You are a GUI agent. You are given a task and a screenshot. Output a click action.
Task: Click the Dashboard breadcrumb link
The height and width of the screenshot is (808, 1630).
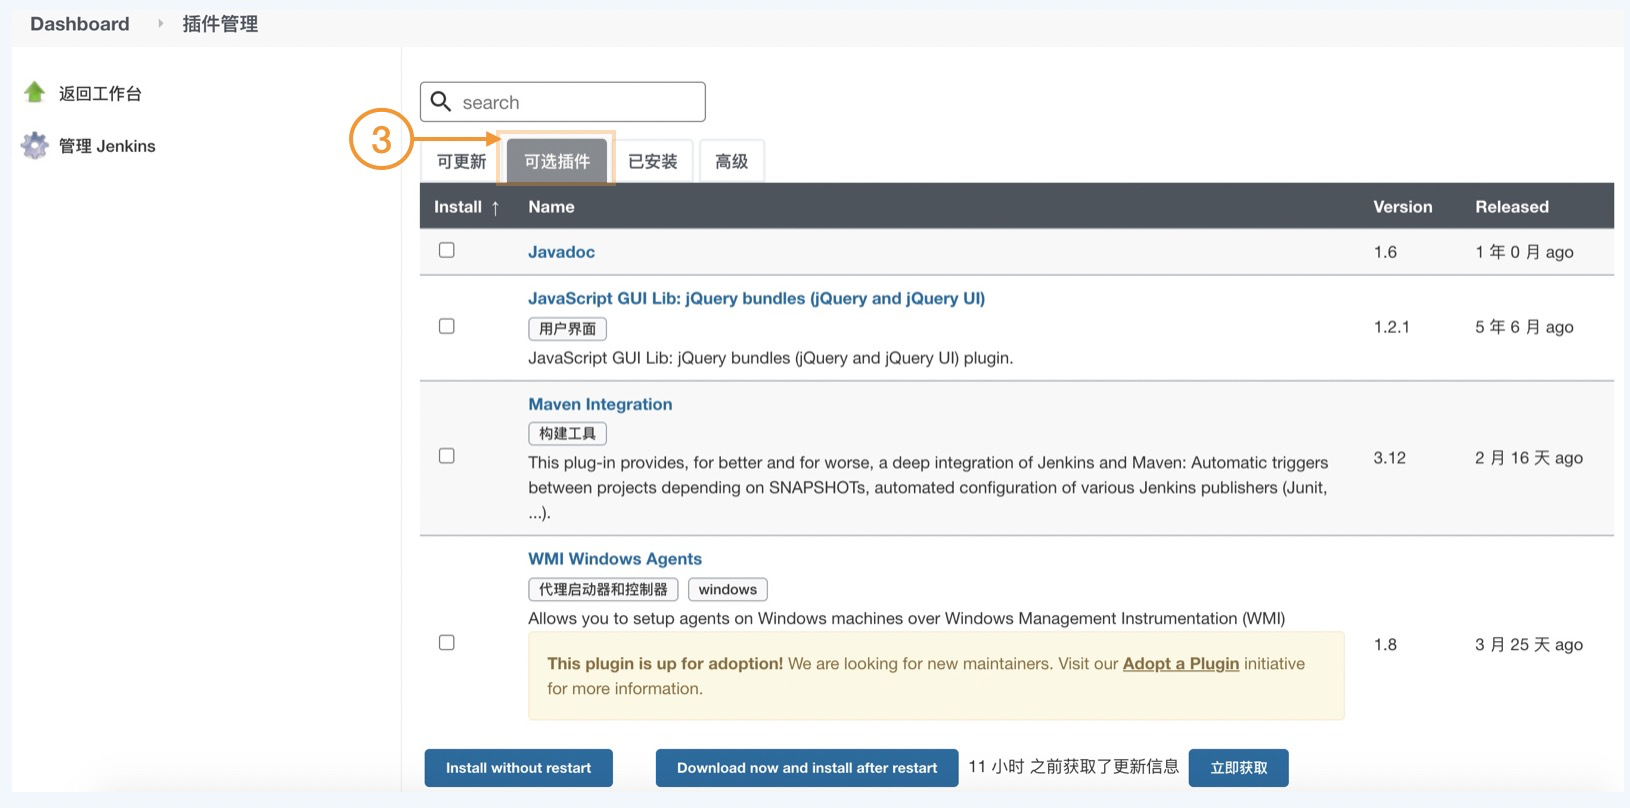point(80,24)
